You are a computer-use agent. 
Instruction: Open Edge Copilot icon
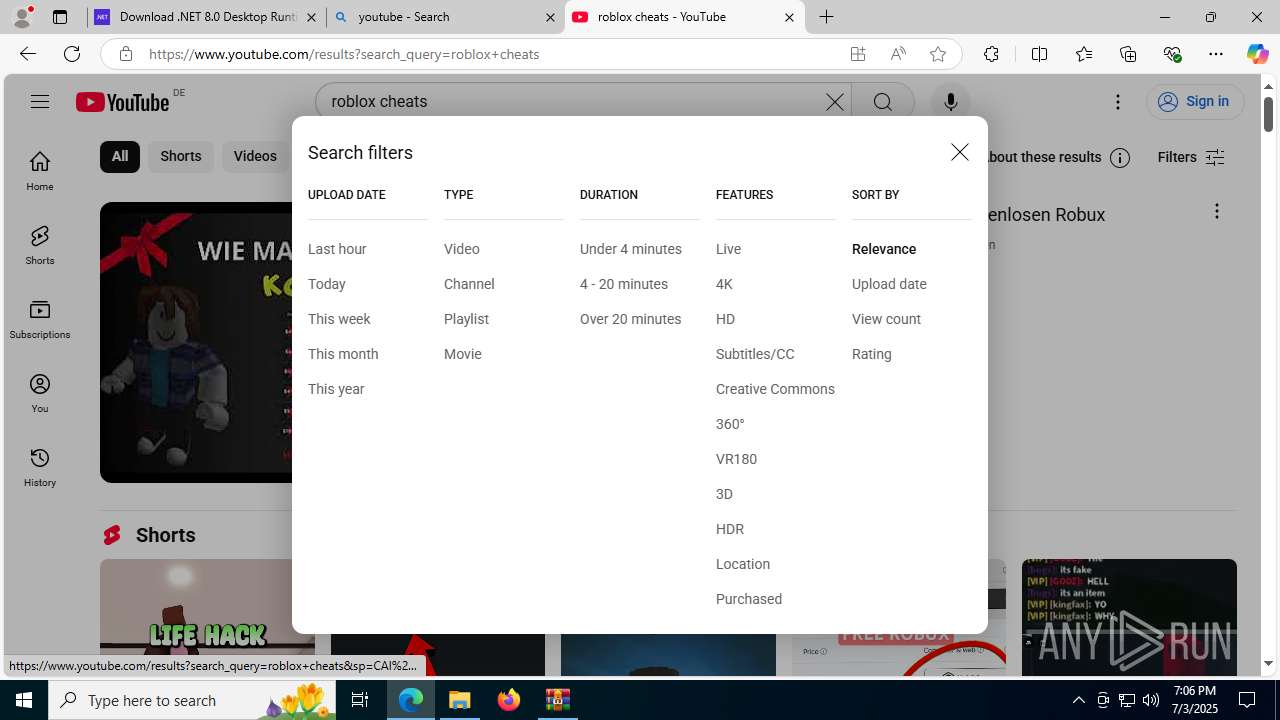click(x=1257, y=54)
